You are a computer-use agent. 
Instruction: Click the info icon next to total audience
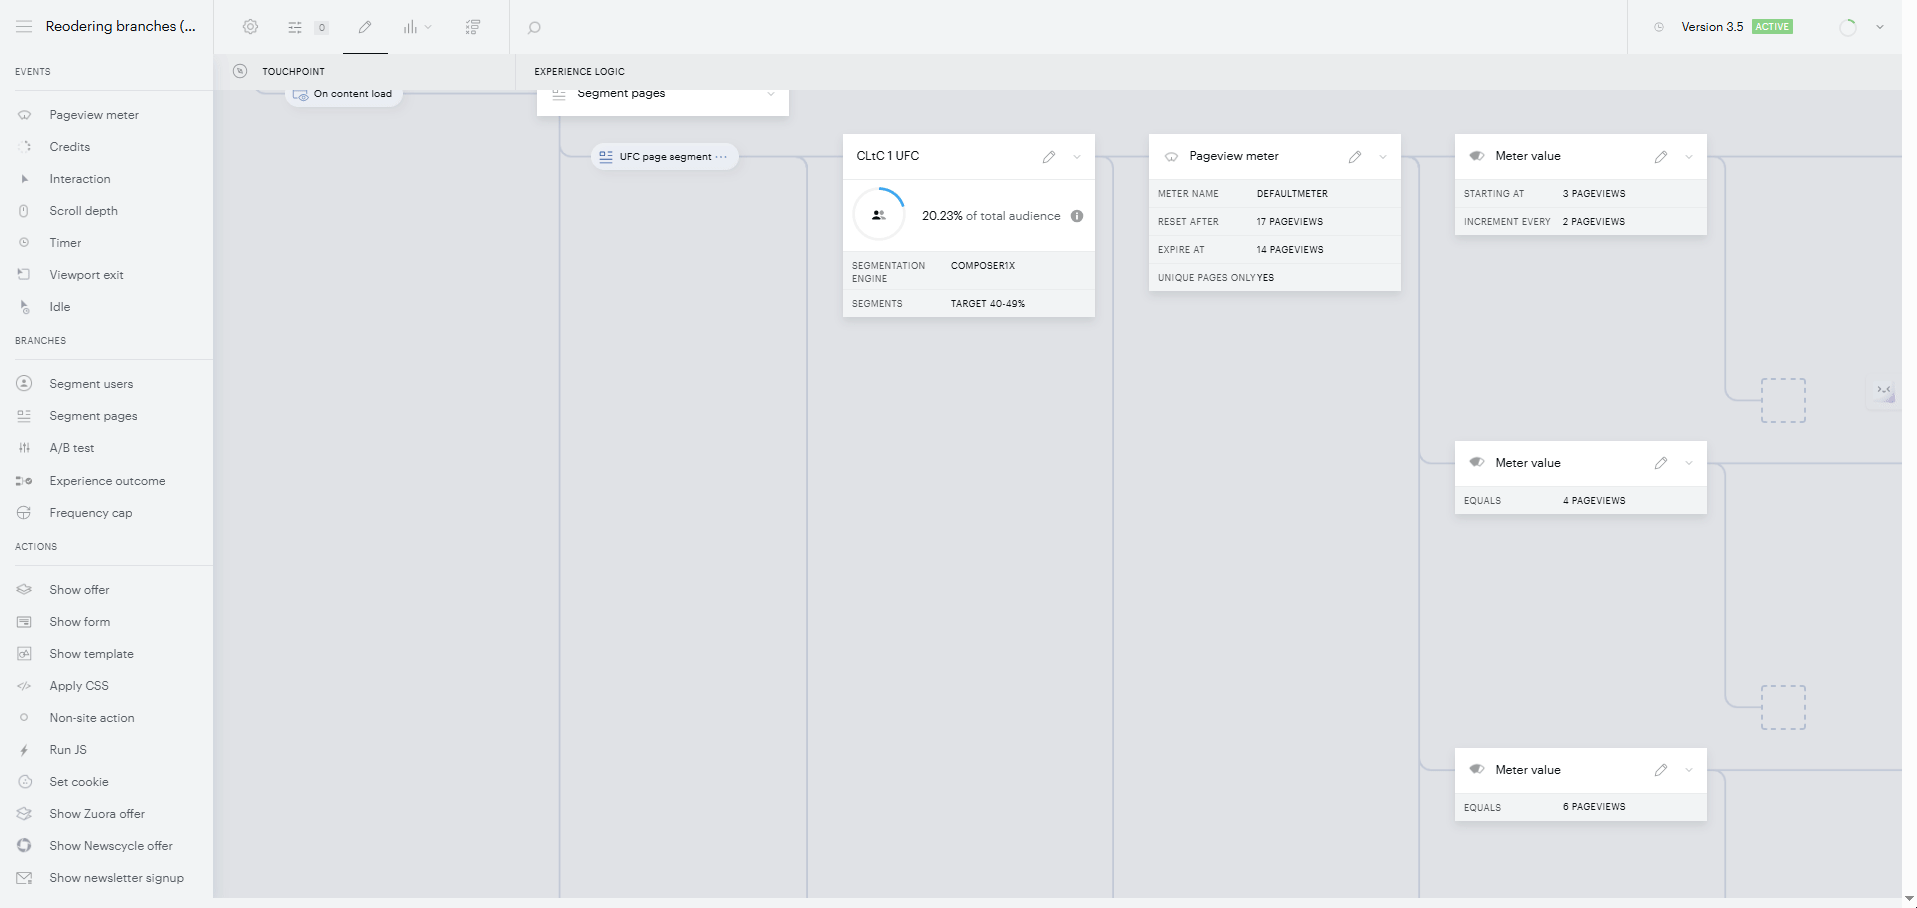1077,216
